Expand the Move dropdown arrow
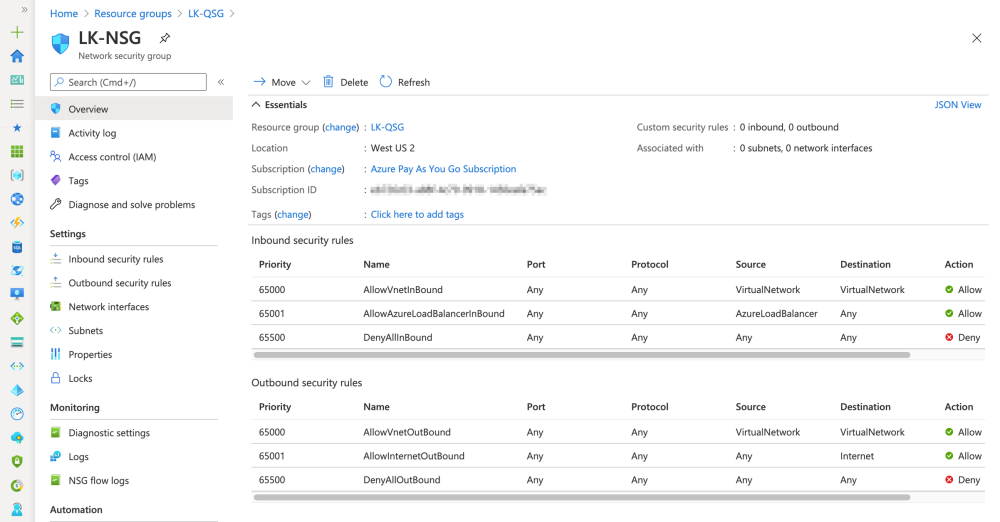Viewport: 1000px width, 522px height. pyautogui.click(x=306, y=83)
